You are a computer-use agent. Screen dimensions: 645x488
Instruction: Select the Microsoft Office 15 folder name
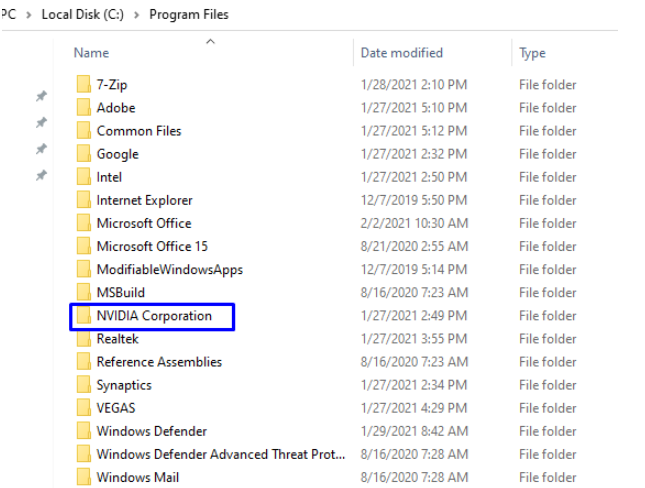coord(152,246)
